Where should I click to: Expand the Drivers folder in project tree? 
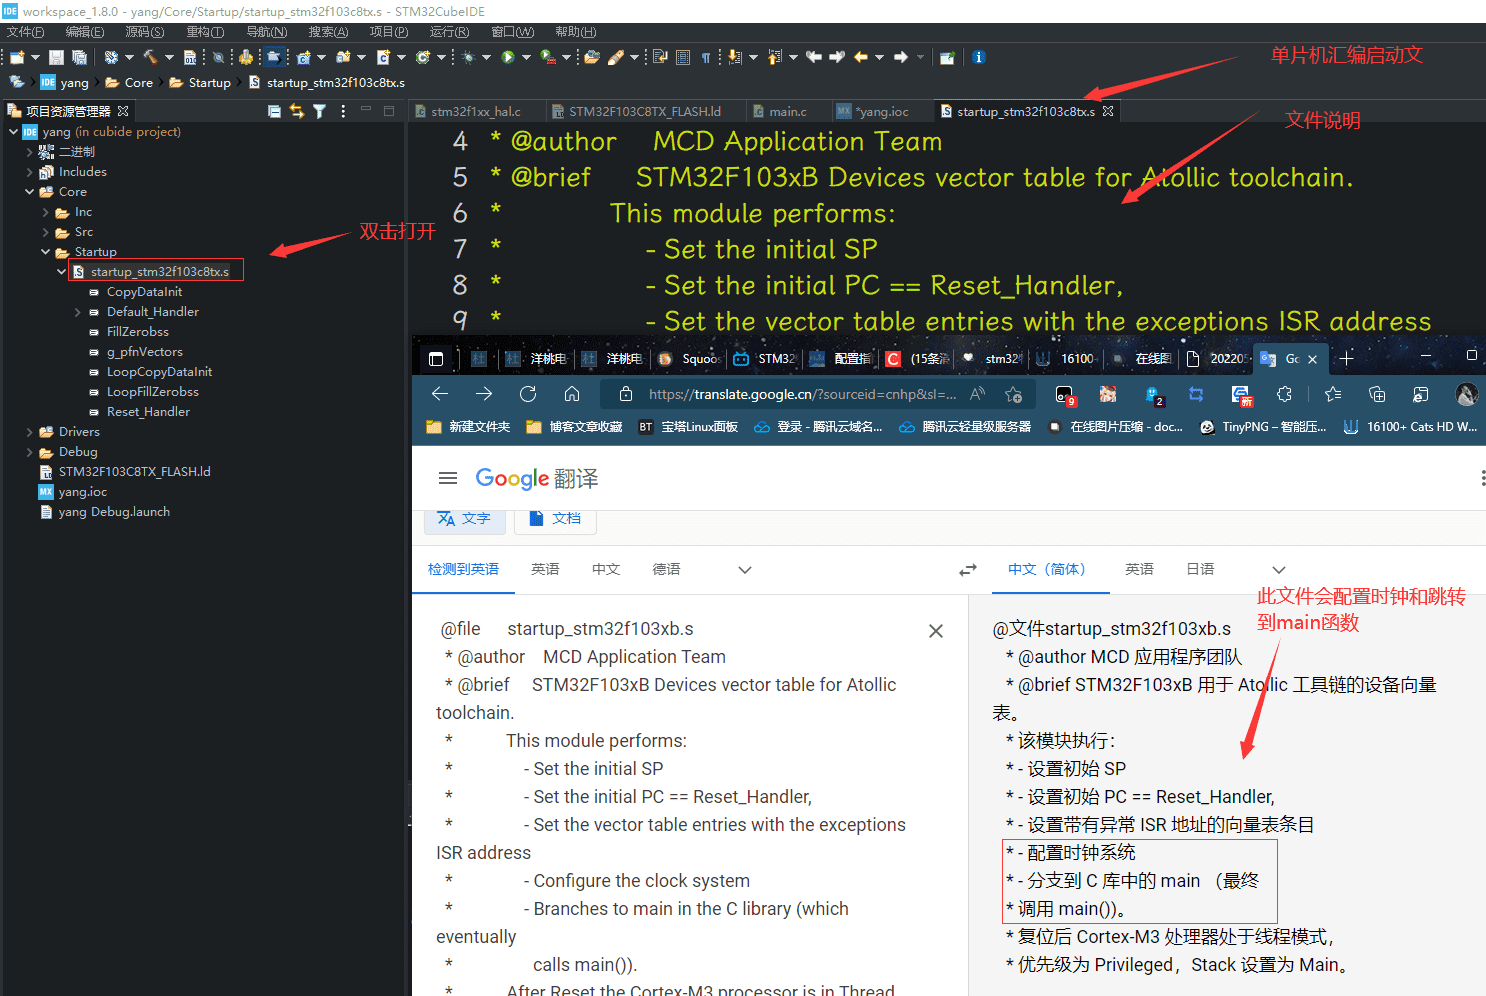(x=30, y=432)
